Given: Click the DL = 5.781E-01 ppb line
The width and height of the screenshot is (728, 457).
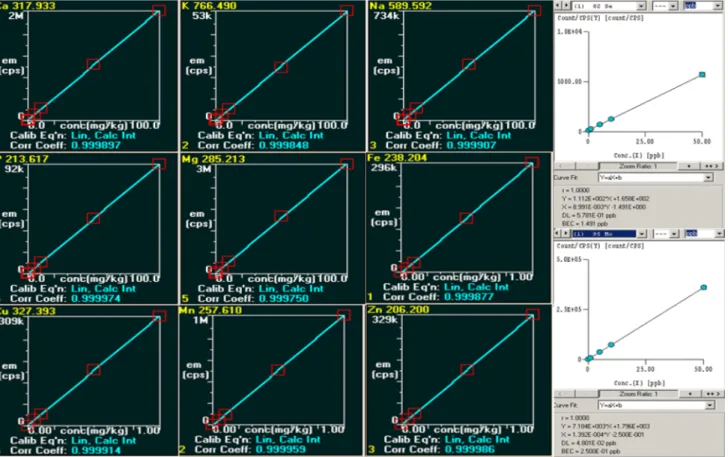Looking at the screenshot, I should coord(589,215).
